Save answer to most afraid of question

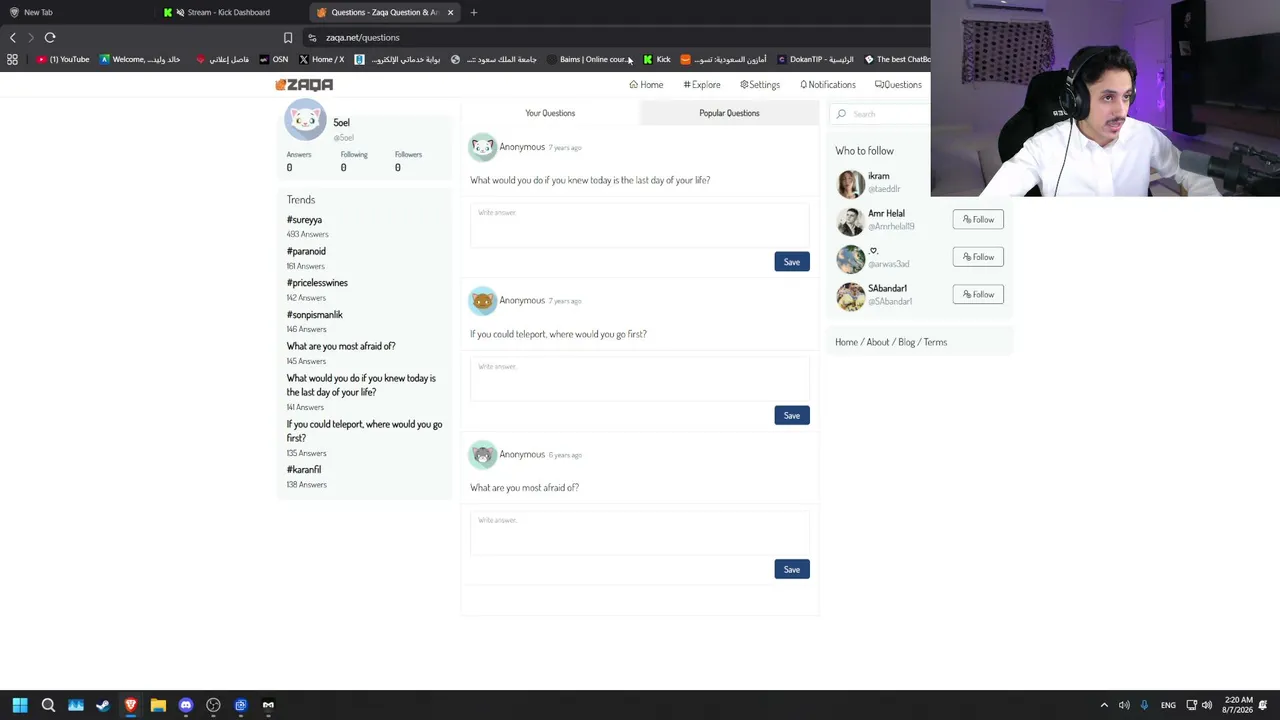tap(792, 570)
